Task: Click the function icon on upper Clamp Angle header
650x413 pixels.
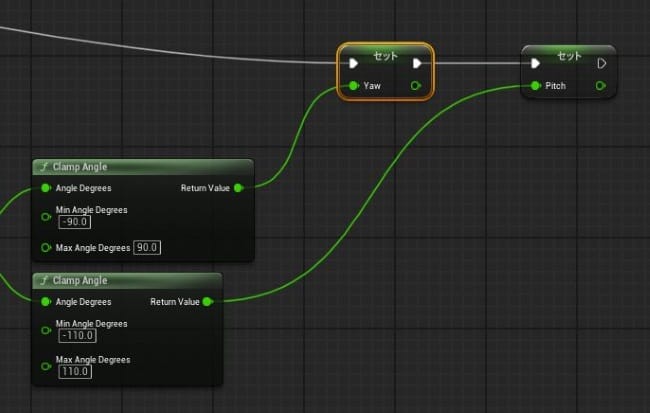Action: click(44, 167)
